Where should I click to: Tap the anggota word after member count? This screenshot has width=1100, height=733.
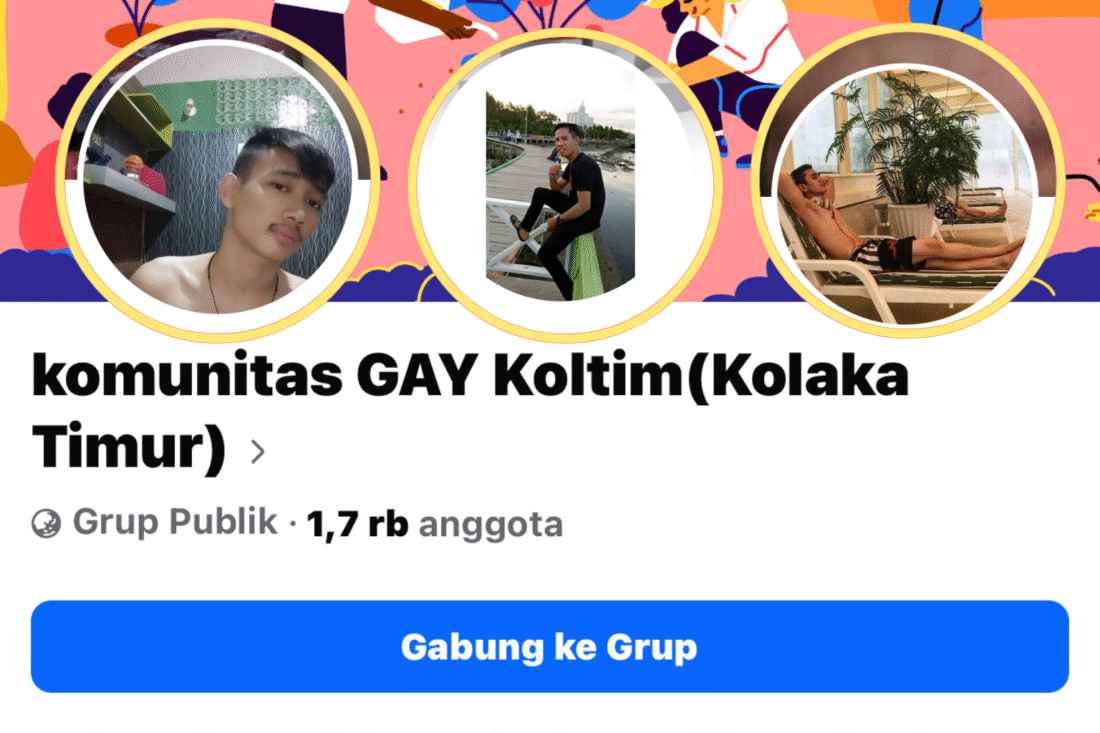(x=491, y=525)
